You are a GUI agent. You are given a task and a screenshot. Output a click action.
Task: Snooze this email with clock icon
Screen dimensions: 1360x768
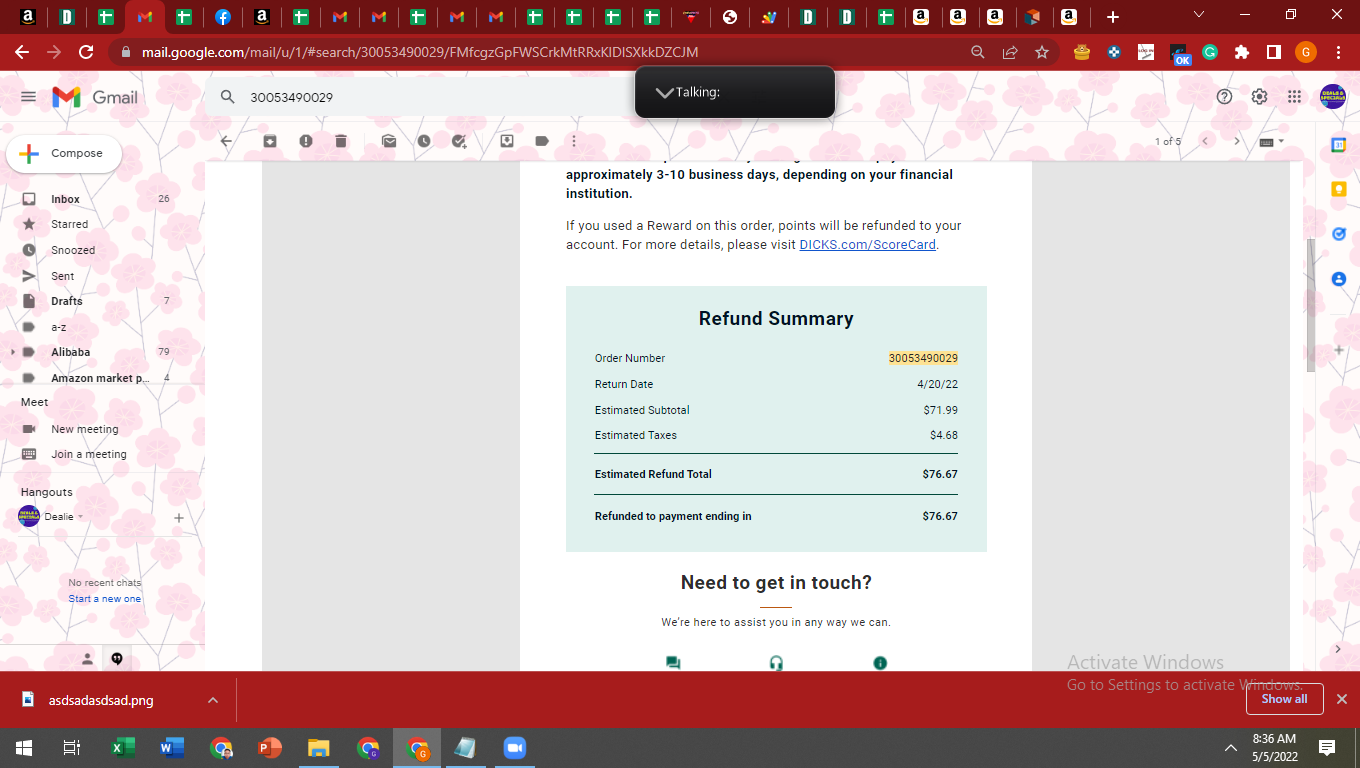pyautogui.click(x=424, y=141)
